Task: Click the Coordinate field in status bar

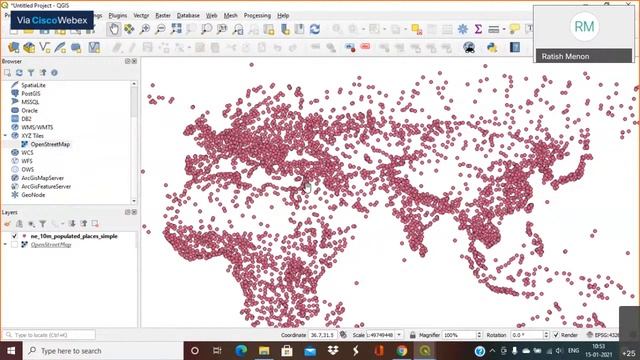Action: click(x=322, y=335)
